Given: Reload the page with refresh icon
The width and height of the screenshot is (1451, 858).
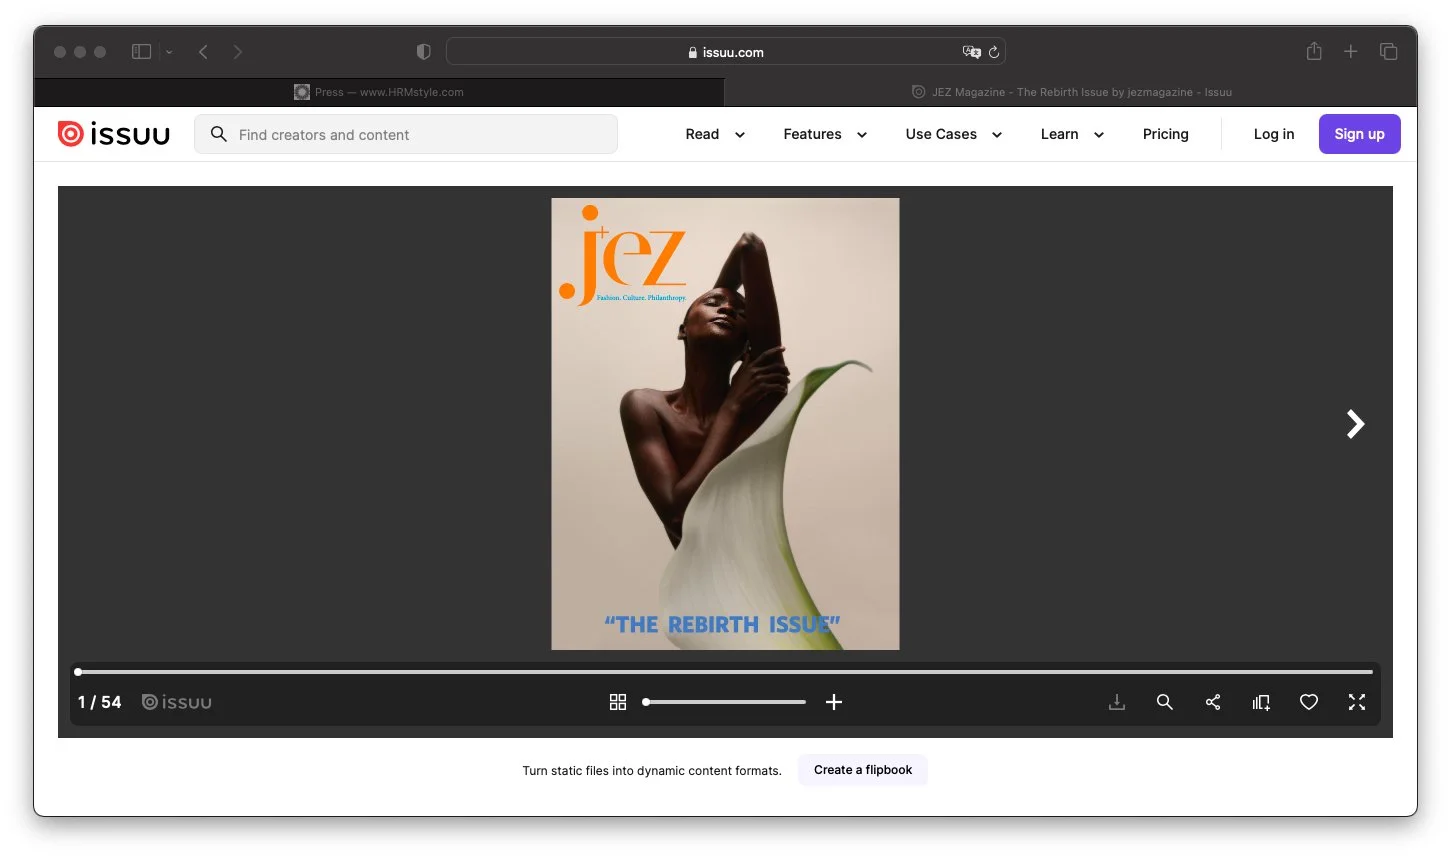Looking at the screenshot, I should pyautogui.click(x=994, y=52).
